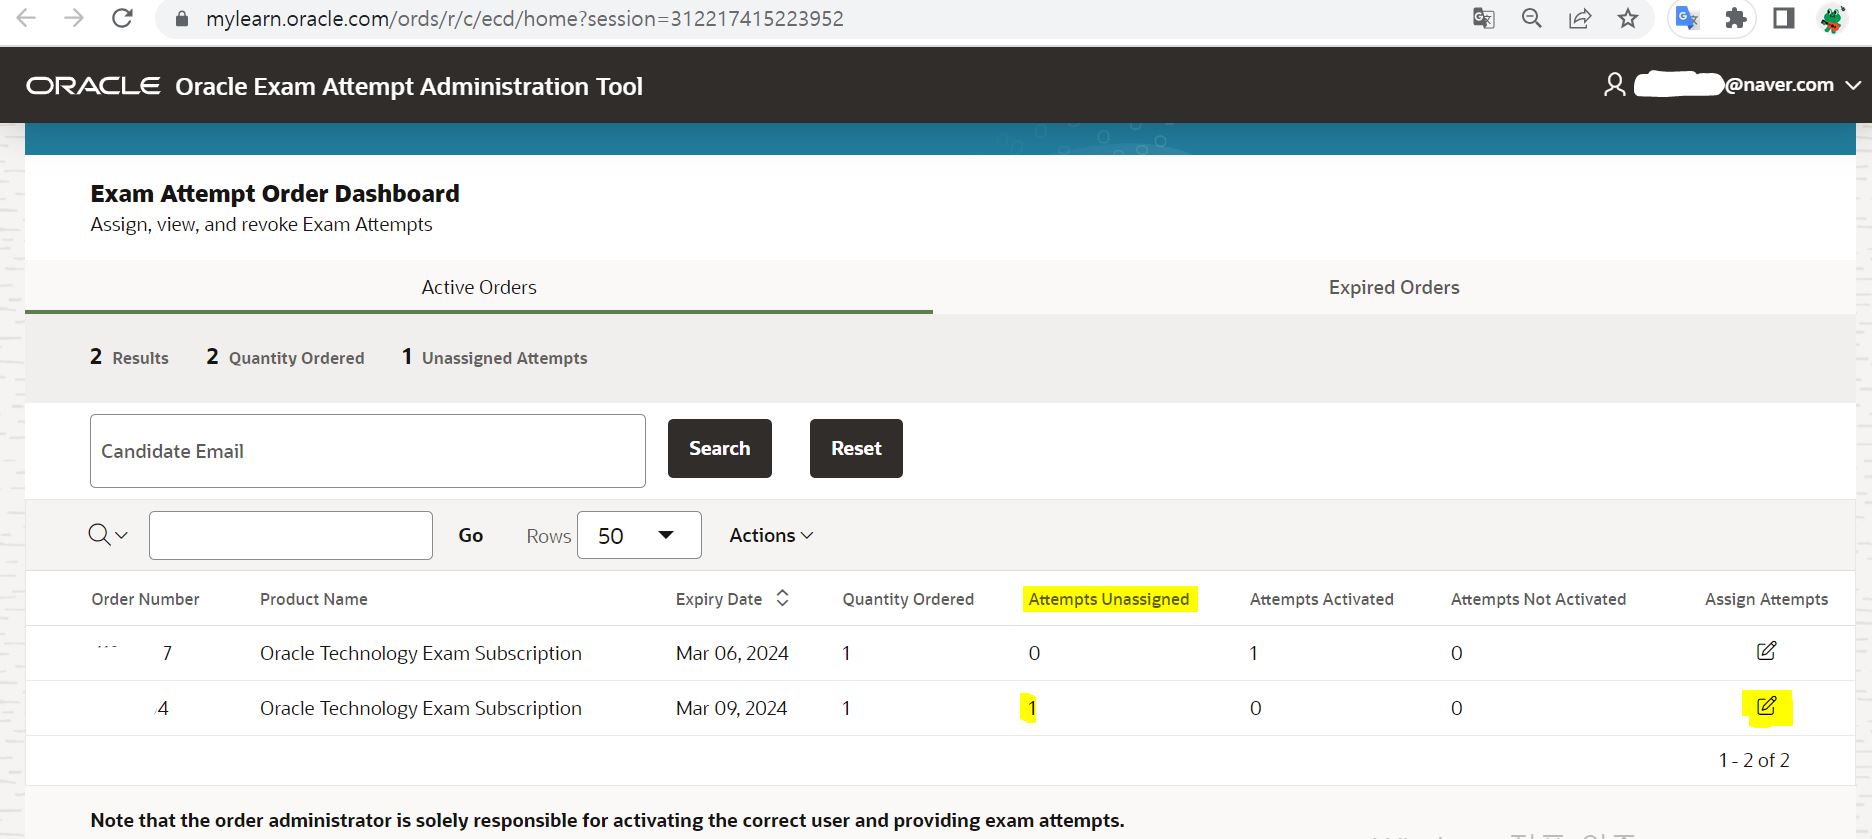Click the Search button
This screenshot has height=839, width=1872.
click(720, 448)
